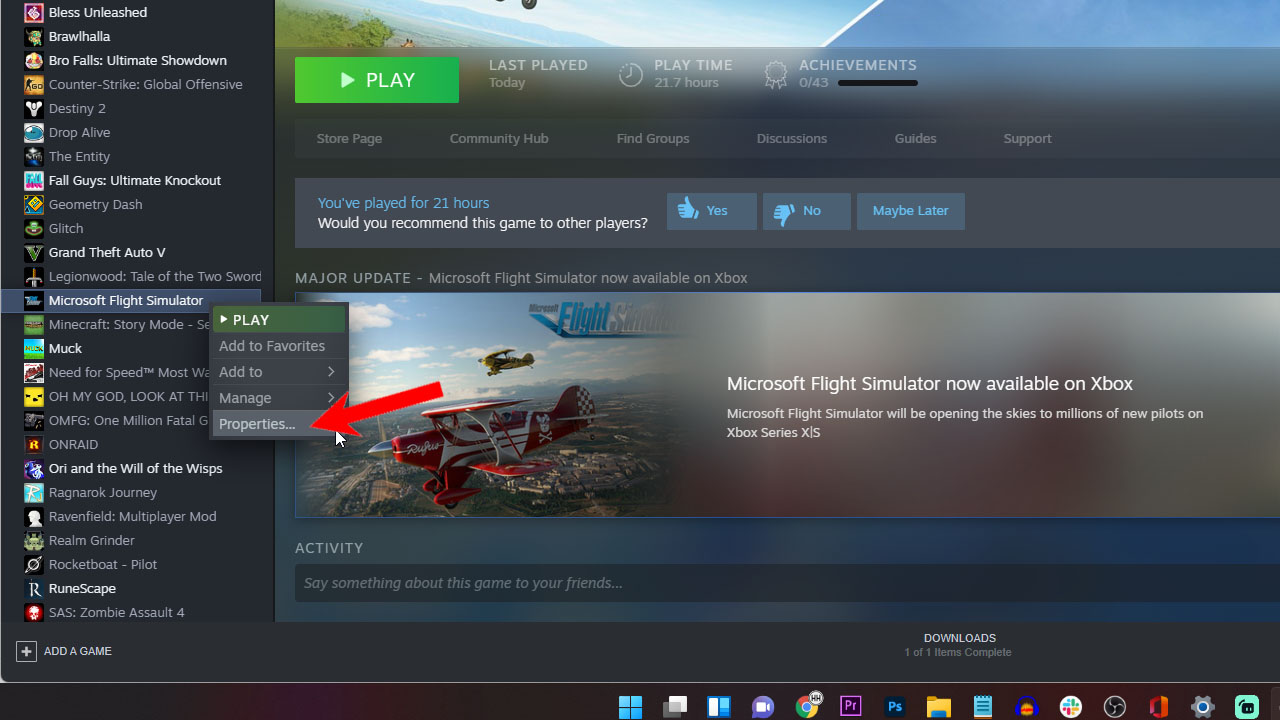Switch to the Community Hub tab
The width and height of the screenshot is (1280, 720).
(x=499, y=138)
